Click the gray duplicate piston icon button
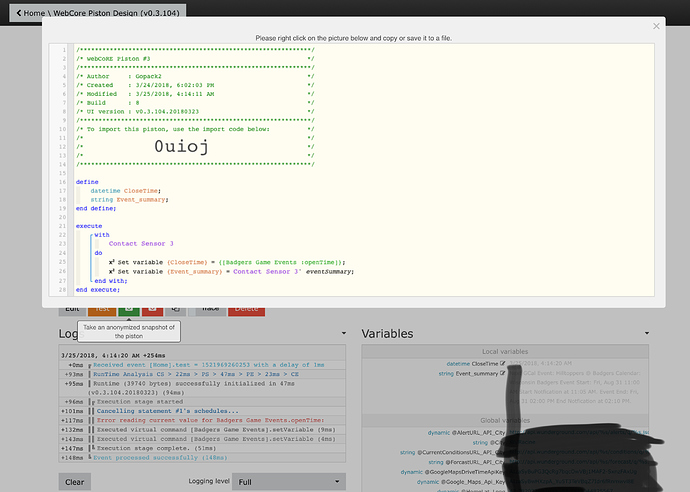 [176, 310]
